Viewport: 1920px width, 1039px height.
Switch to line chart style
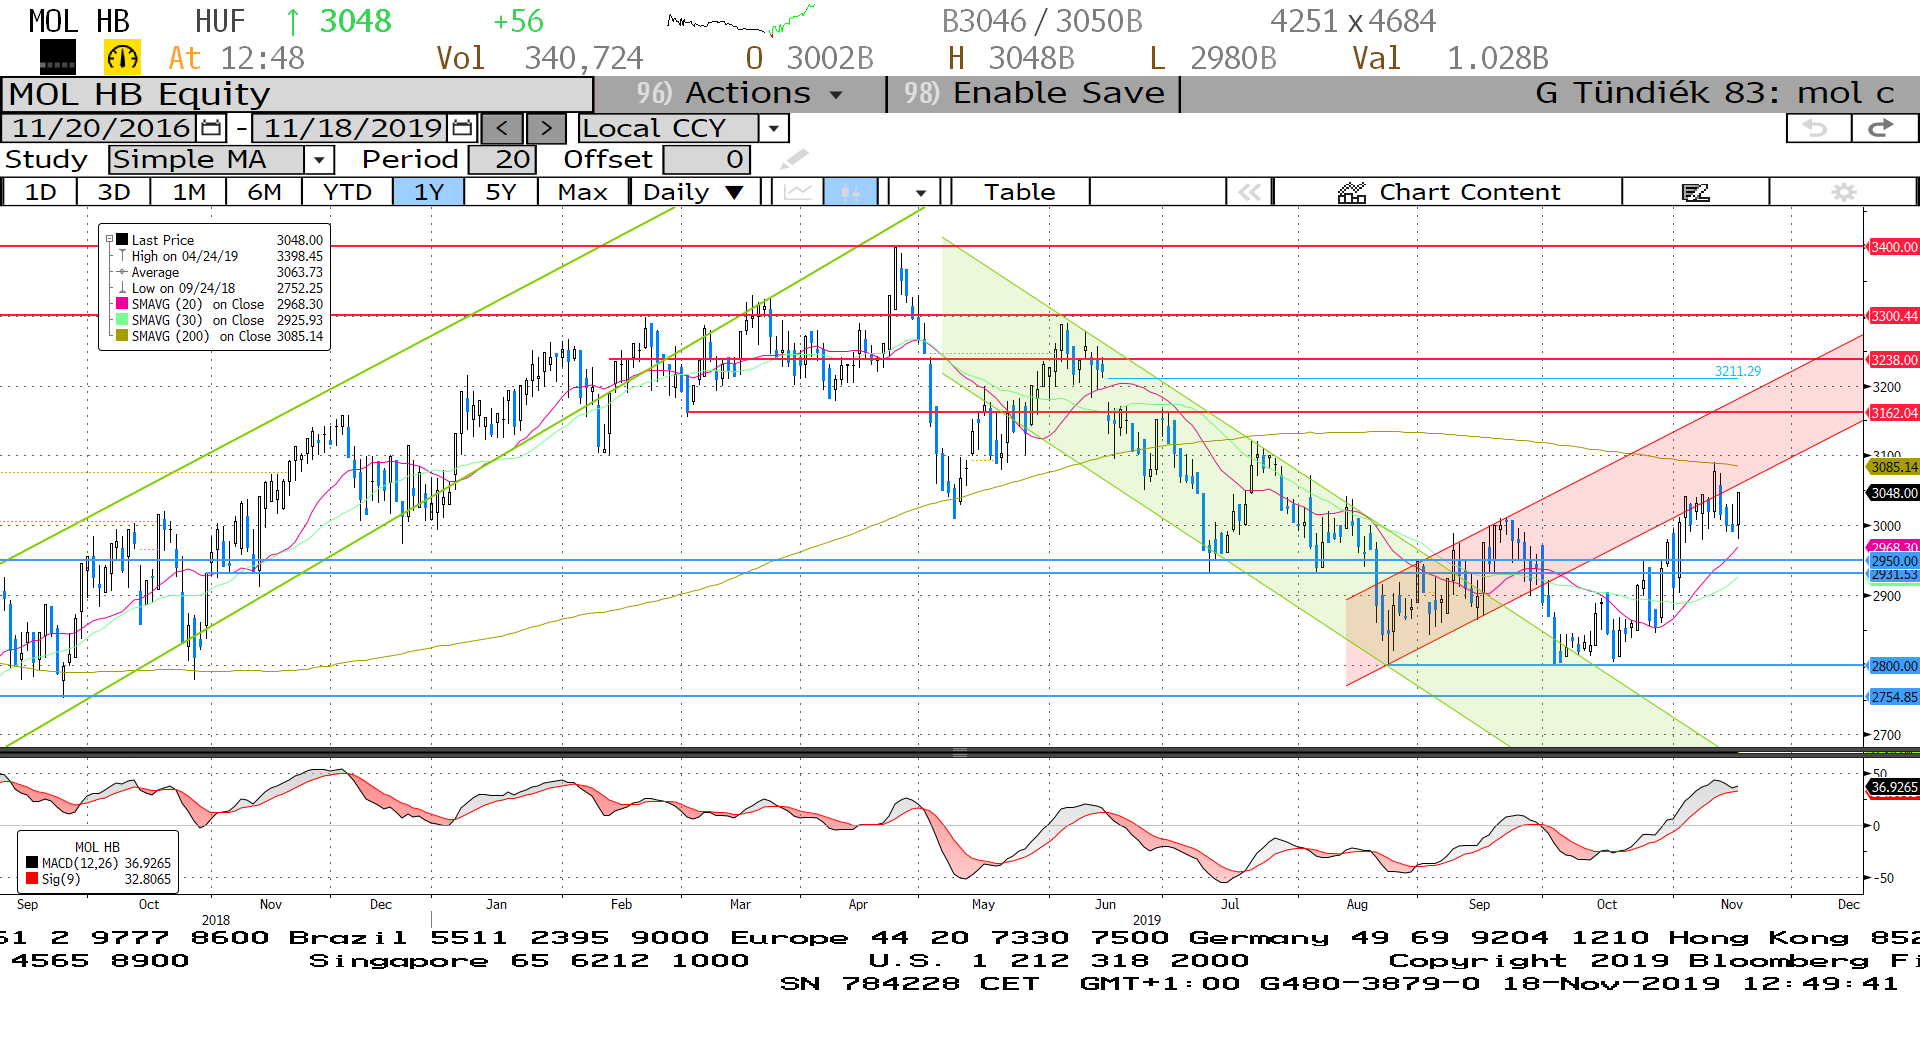click(x=797, y=192)
